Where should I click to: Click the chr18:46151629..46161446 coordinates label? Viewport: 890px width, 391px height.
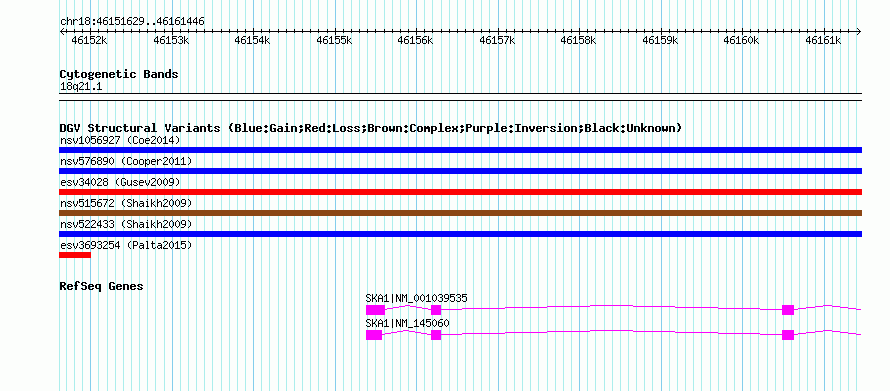132,22
